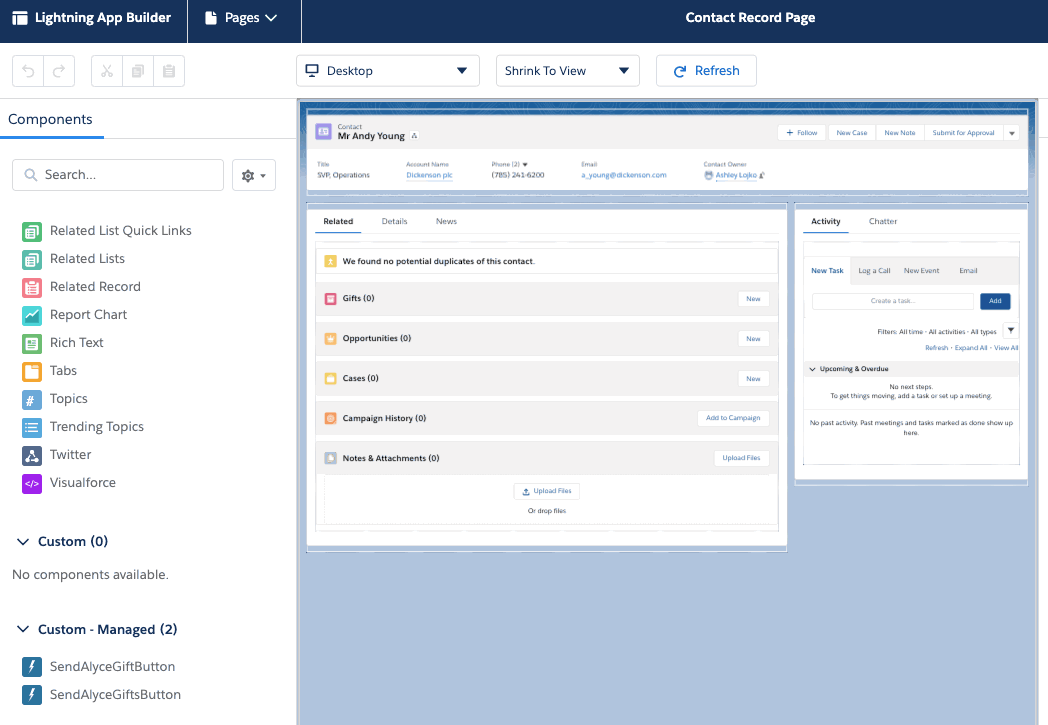Viewport: 1048px width, 725px height.
Task: Click the Paste clipboard icon
Action: (x=169, y=71)
